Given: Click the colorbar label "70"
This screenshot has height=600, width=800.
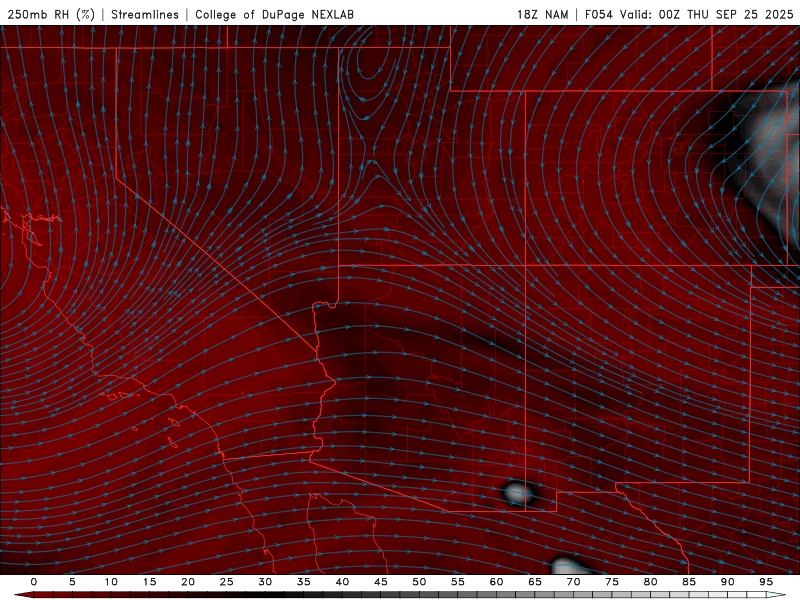Looking at the screenshot, I should point(573,582).
